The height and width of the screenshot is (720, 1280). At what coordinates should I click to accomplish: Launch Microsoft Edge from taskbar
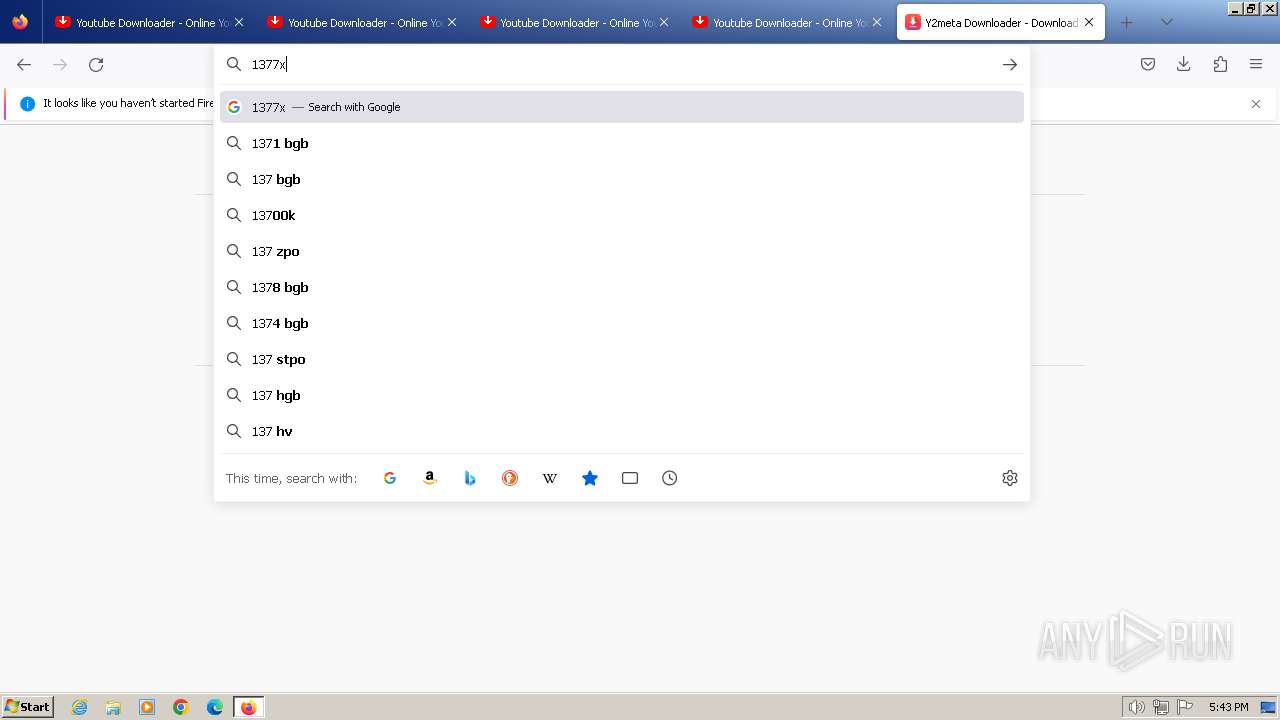click(x=215, y=707)
